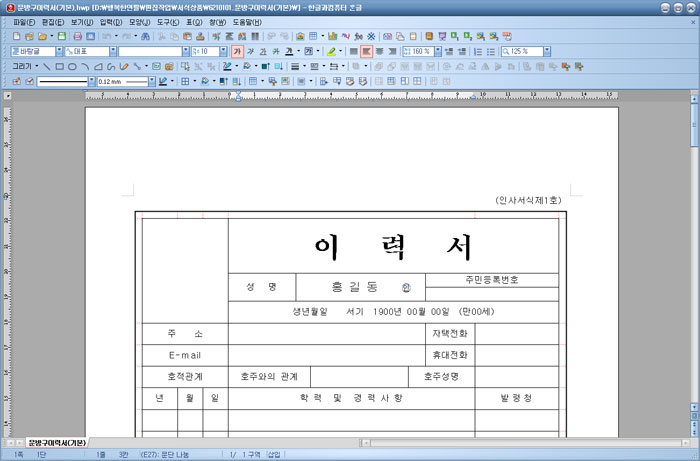
Task: Click the insert table grid icon
Action: tap(314, 36)
